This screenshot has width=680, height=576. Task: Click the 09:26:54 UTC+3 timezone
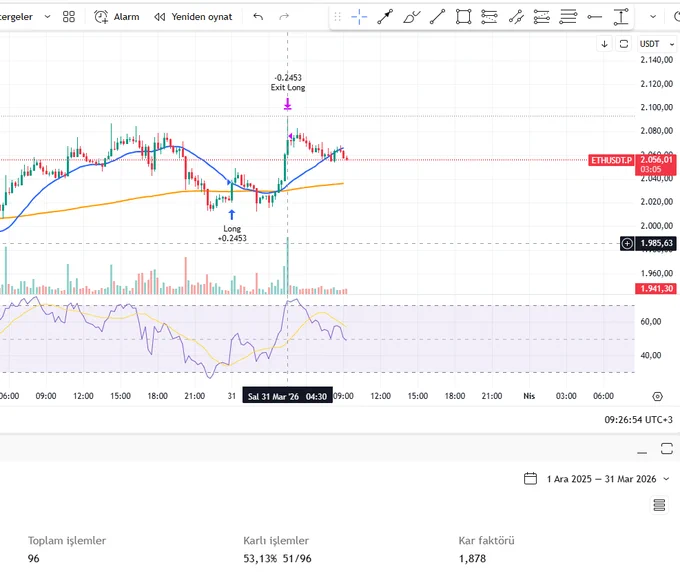coord(638,420)
